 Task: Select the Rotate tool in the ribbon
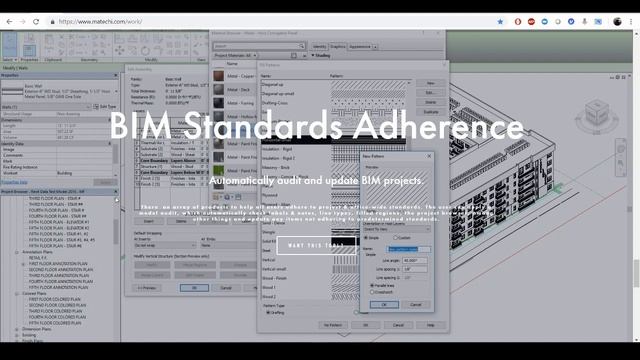pyautogui.click(x=145, y=51)
